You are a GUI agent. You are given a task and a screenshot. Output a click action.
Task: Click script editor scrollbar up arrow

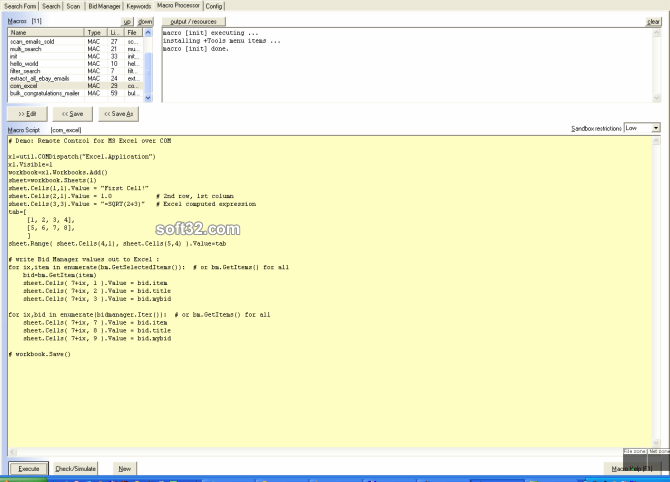(x=656, y=141)
